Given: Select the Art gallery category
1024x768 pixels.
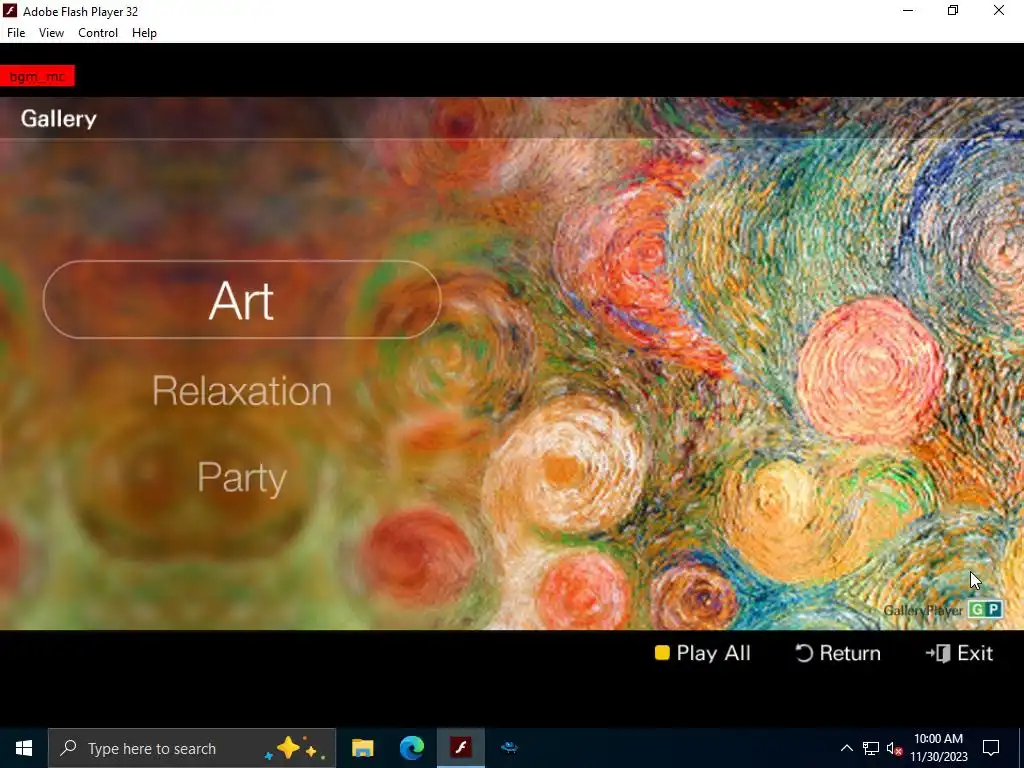Looking at the screenshot, I should (242, 300).
